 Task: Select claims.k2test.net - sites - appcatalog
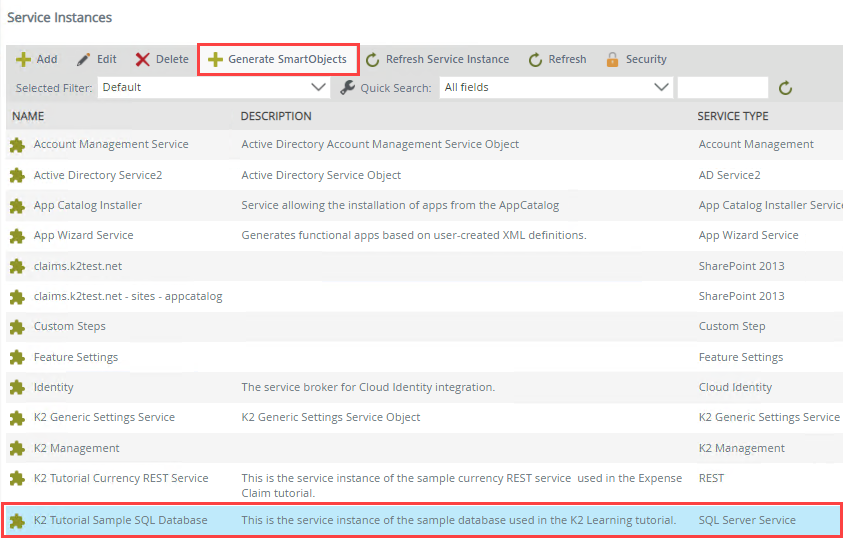[128, 296]
